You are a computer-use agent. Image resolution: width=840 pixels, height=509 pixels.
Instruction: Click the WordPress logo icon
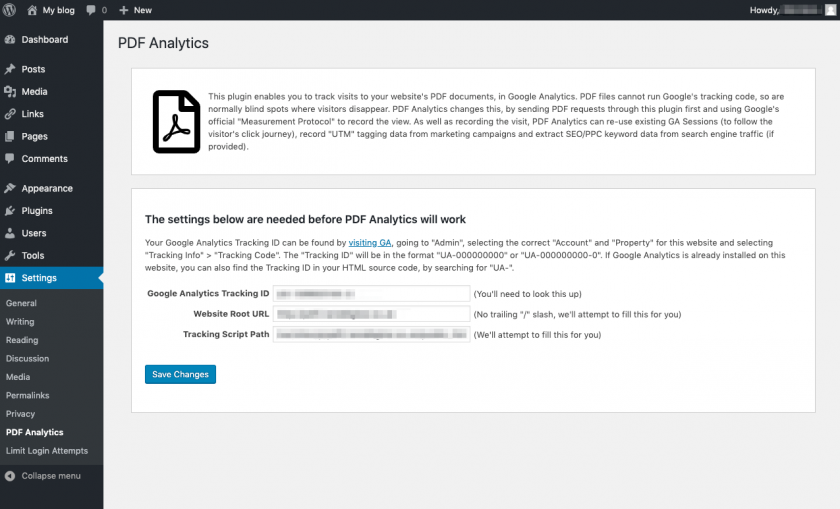click(x=9, y=9)
